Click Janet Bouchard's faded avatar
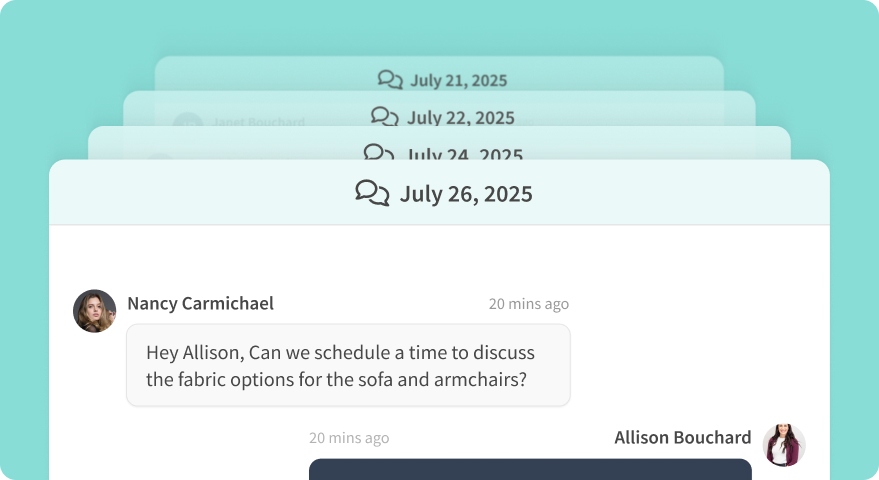The image size is (879, 480). click(x=187, y=124)
